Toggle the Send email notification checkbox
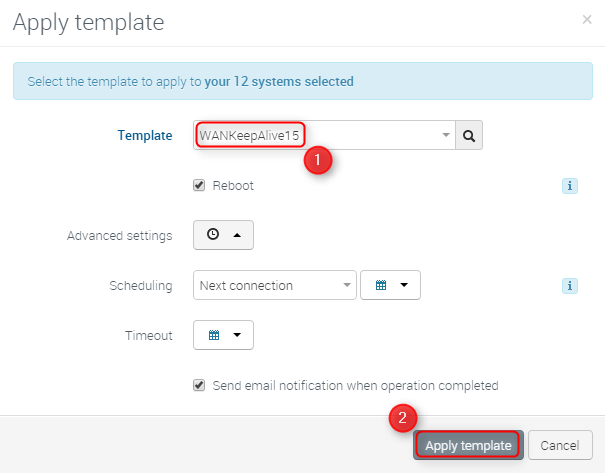 (x=199, y=385)
